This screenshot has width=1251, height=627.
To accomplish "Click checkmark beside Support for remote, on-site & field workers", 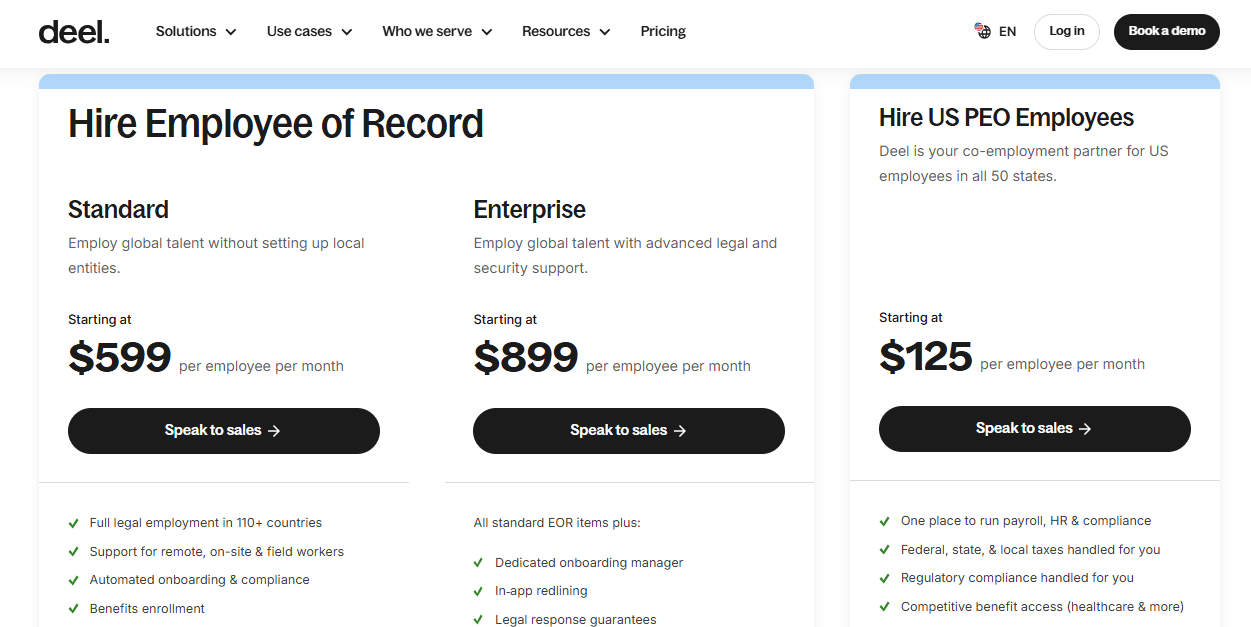I will point(73,552).
